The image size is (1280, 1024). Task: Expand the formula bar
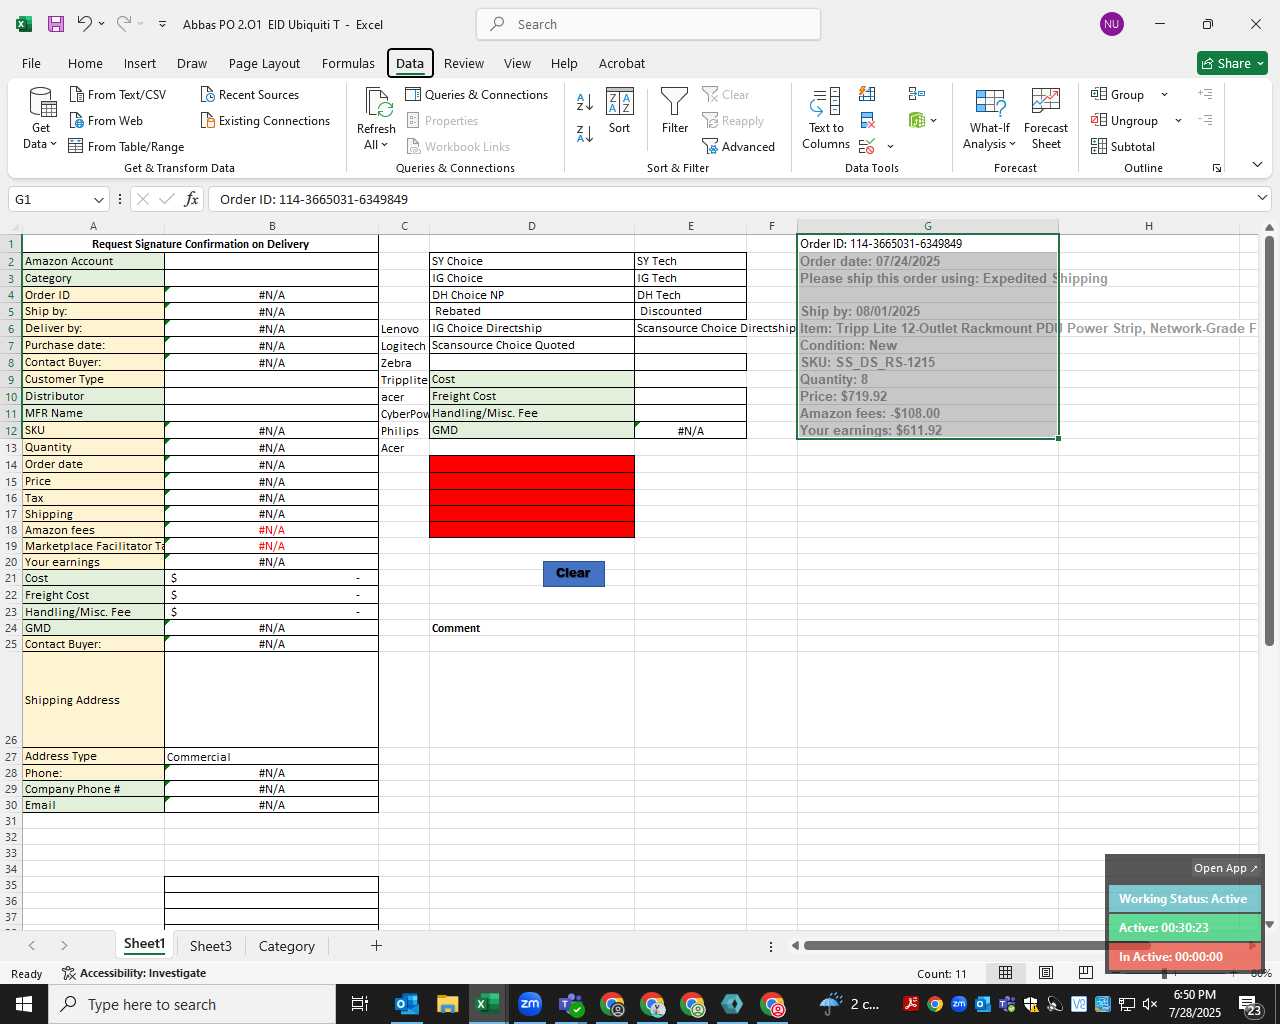point(1262,198)
